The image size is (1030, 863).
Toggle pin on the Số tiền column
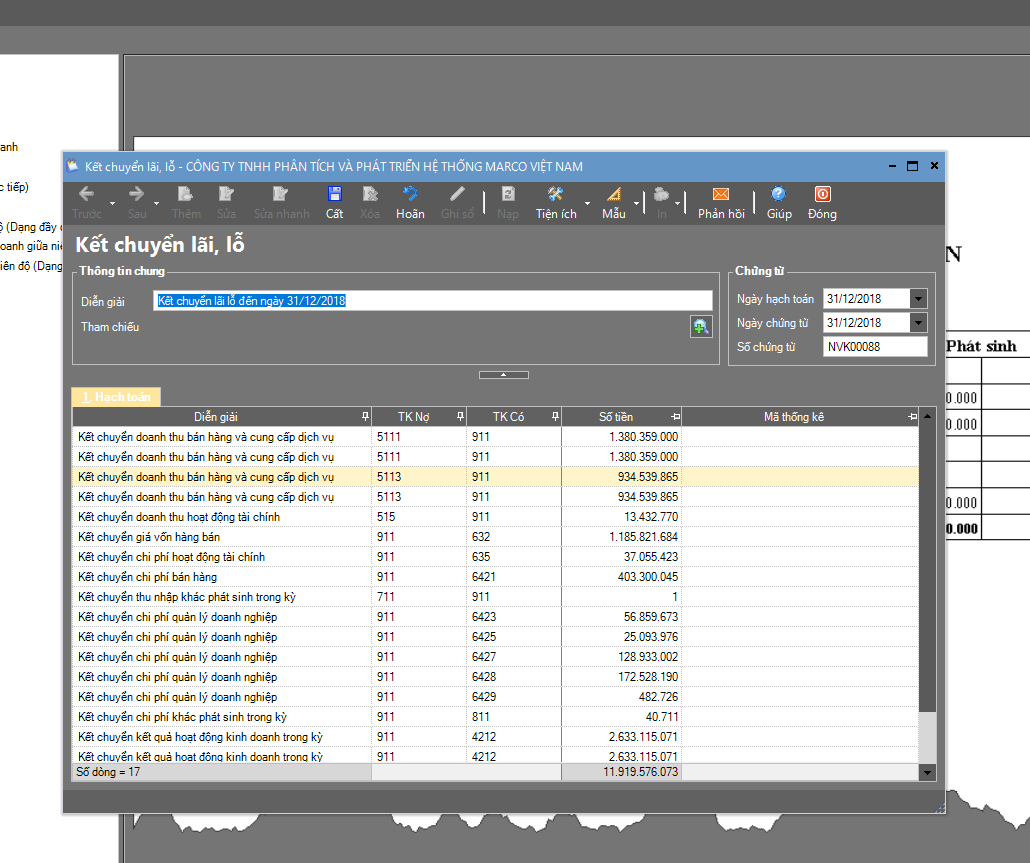[x=675, y=416]
